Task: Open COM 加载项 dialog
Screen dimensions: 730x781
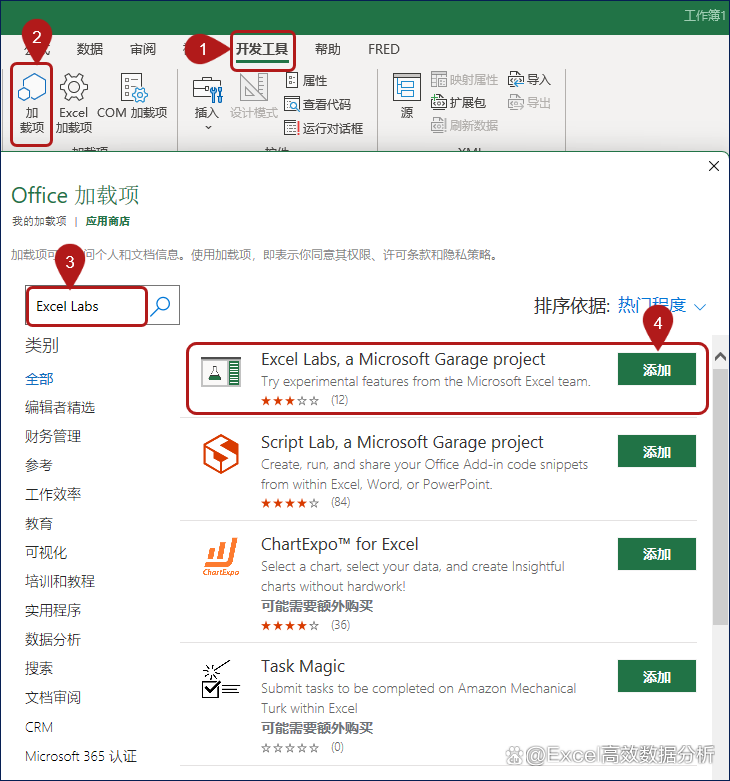Action: [132, 97]
